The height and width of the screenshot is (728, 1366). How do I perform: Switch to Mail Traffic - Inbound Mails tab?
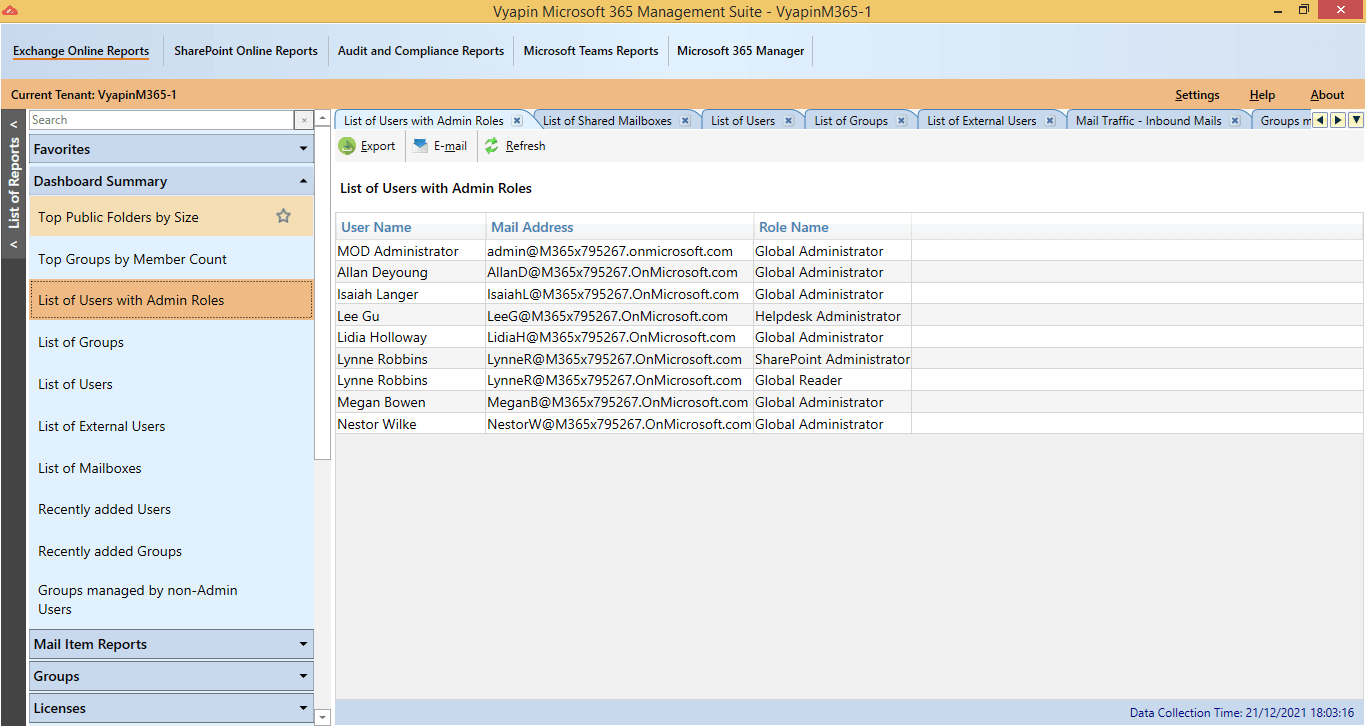[1149, 121]
